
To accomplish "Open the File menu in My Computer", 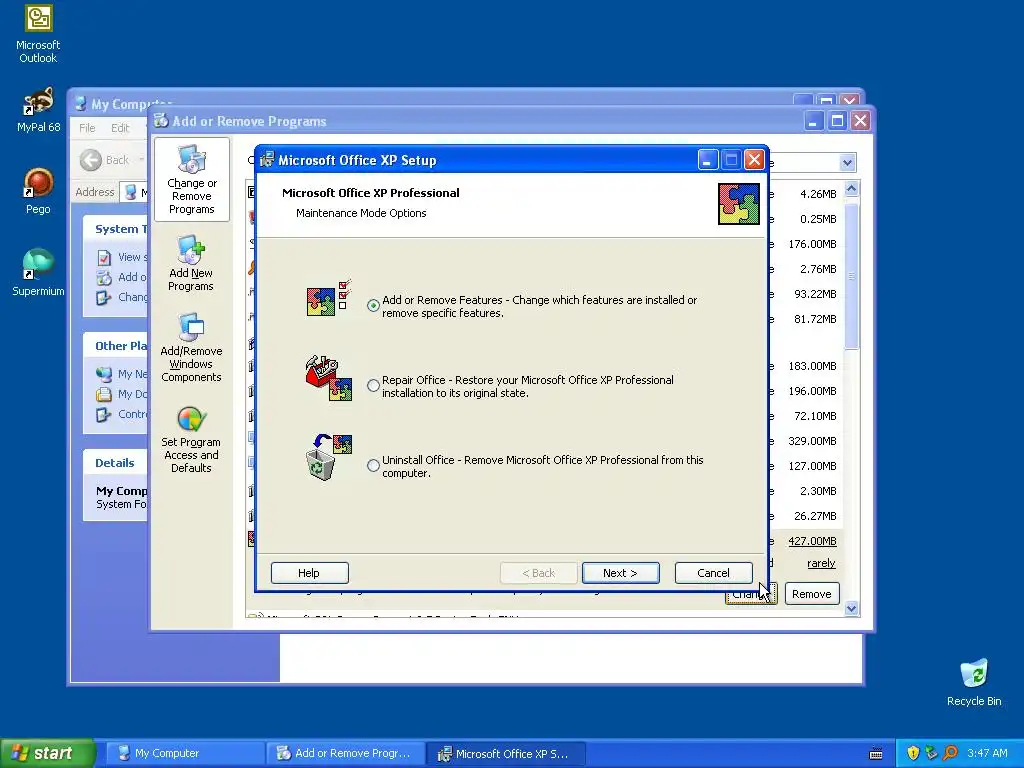I will pos(87,128).
